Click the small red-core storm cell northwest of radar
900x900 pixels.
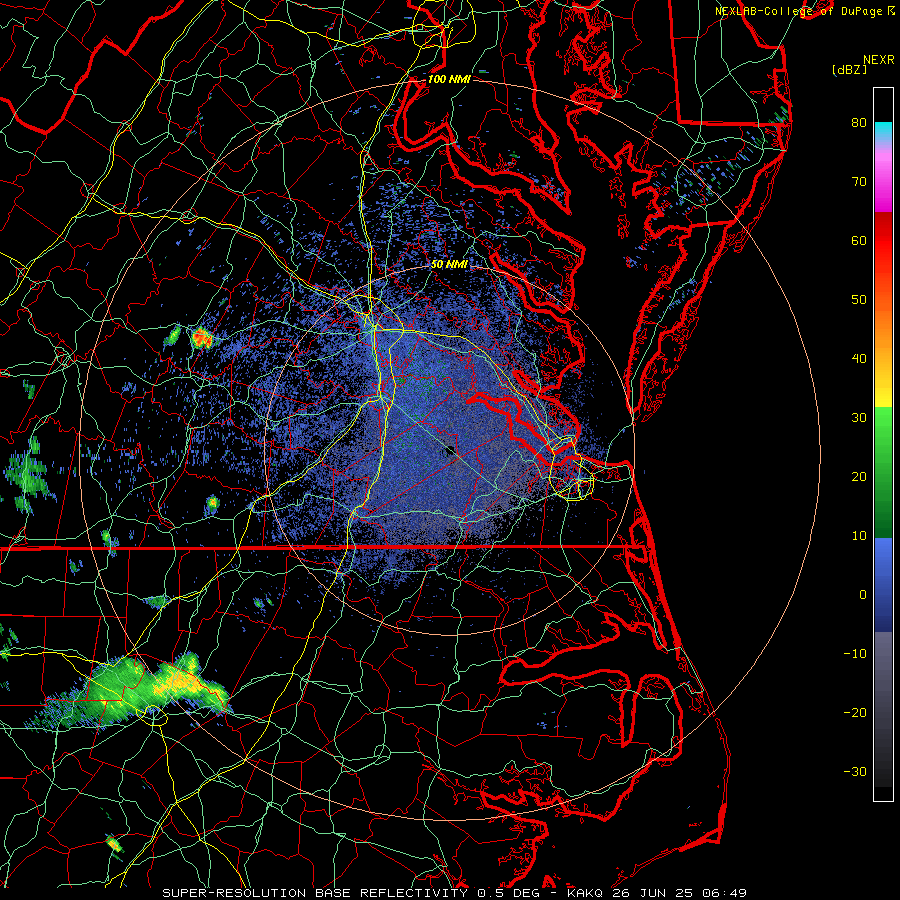coord(201,338)
